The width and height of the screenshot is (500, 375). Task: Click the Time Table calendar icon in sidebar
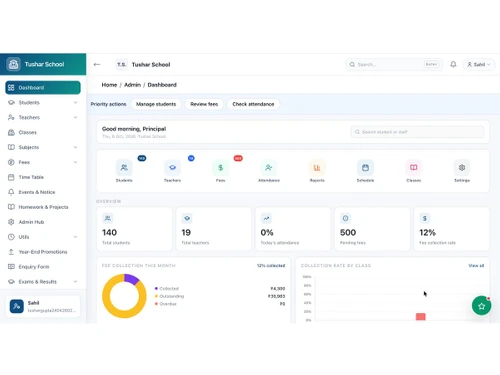pyautogui.click(x=11, y=177)
